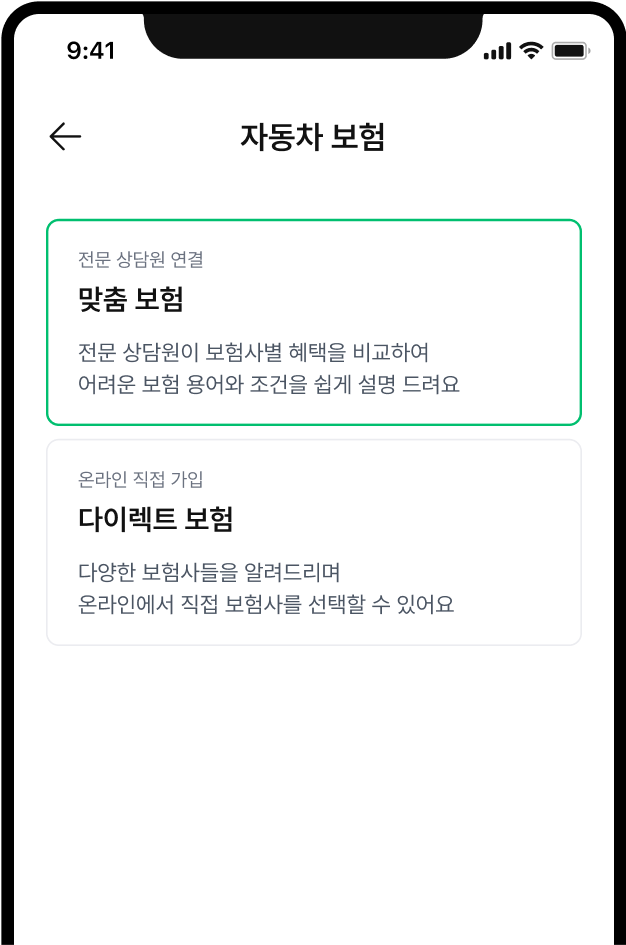Click the 맞춤 보험 heading text
This screenshot has width=626, height=945.
point(131,299)
